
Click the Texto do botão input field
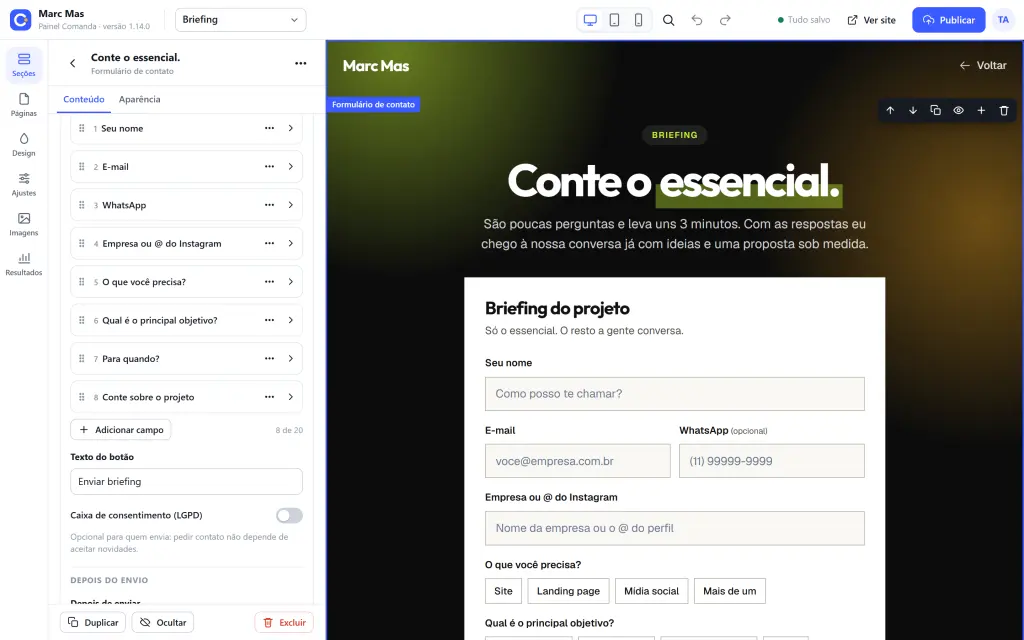186,481
